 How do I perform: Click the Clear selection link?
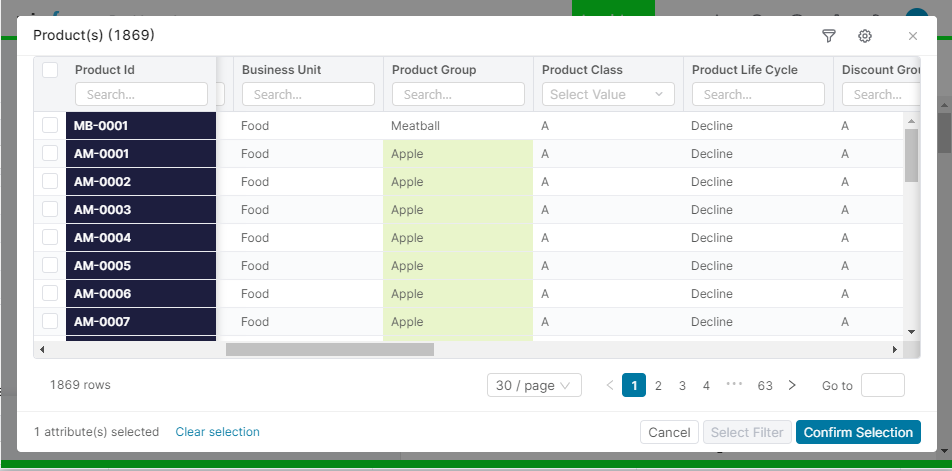pyautogui.click(x=217, y=432)
